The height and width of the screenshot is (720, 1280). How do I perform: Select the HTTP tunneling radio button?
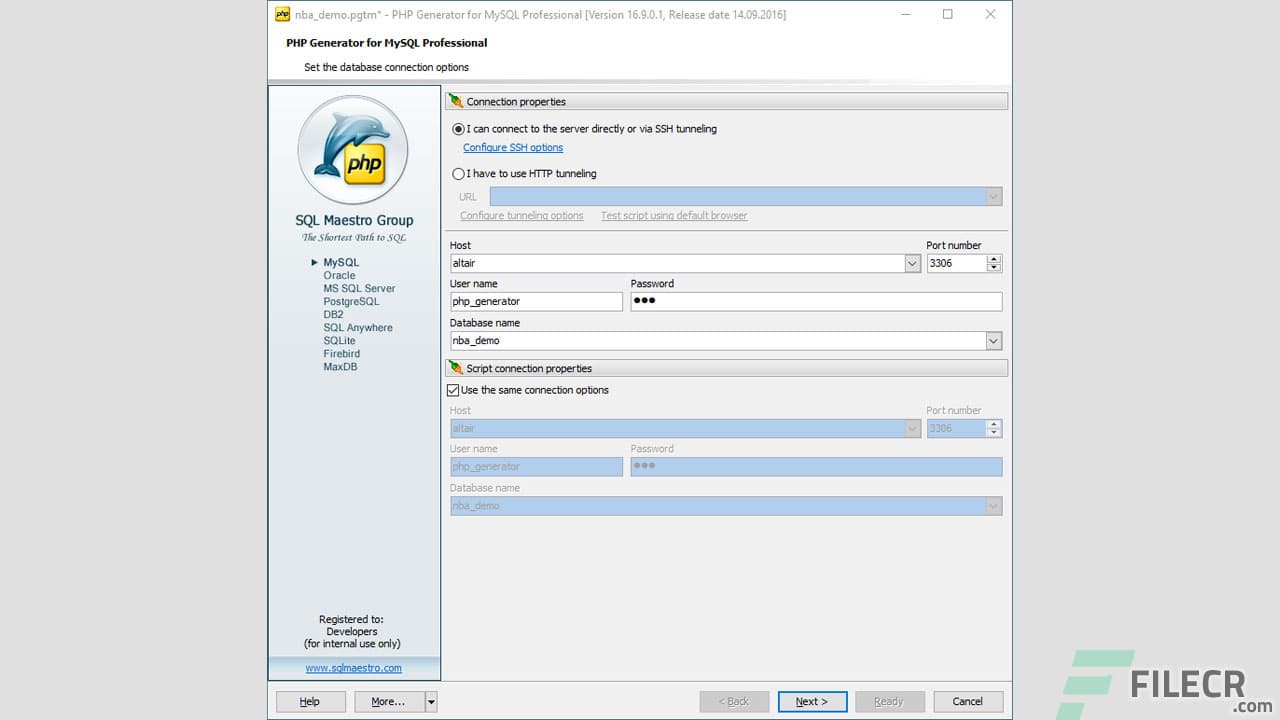pyautogui.click(x=458, y=173)
